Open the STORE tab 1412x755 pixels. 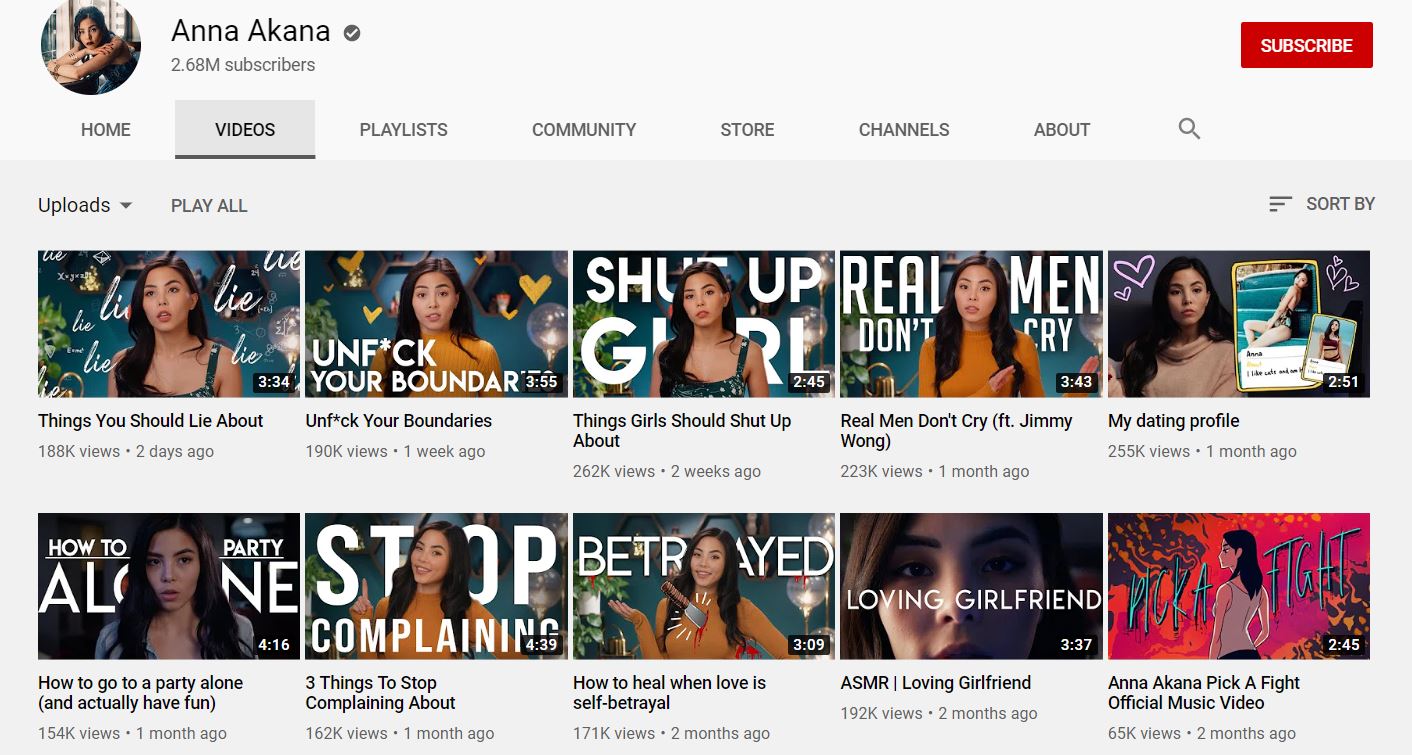tap(747, 130)
